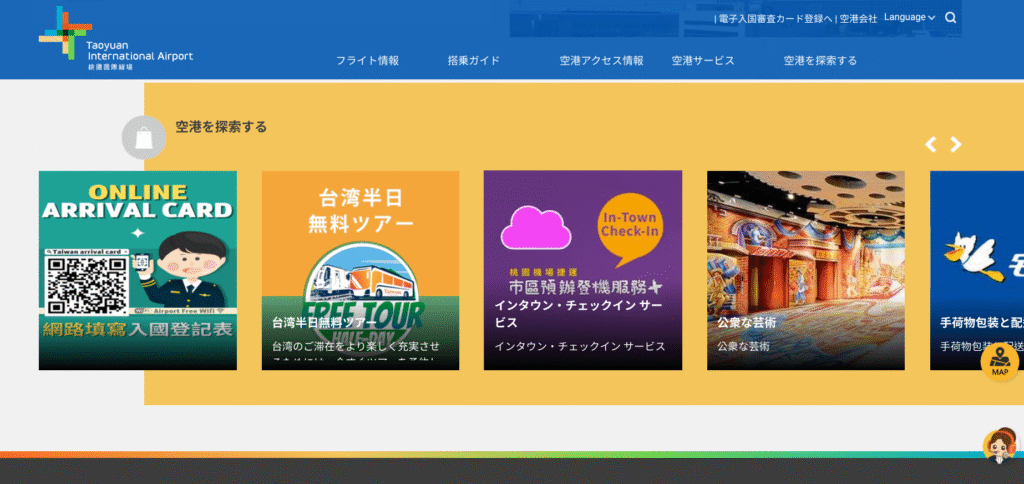The height and width of the screenshot is (484, 1024).
Task: Click the shopping bag section icon
Action: point(144,137)
